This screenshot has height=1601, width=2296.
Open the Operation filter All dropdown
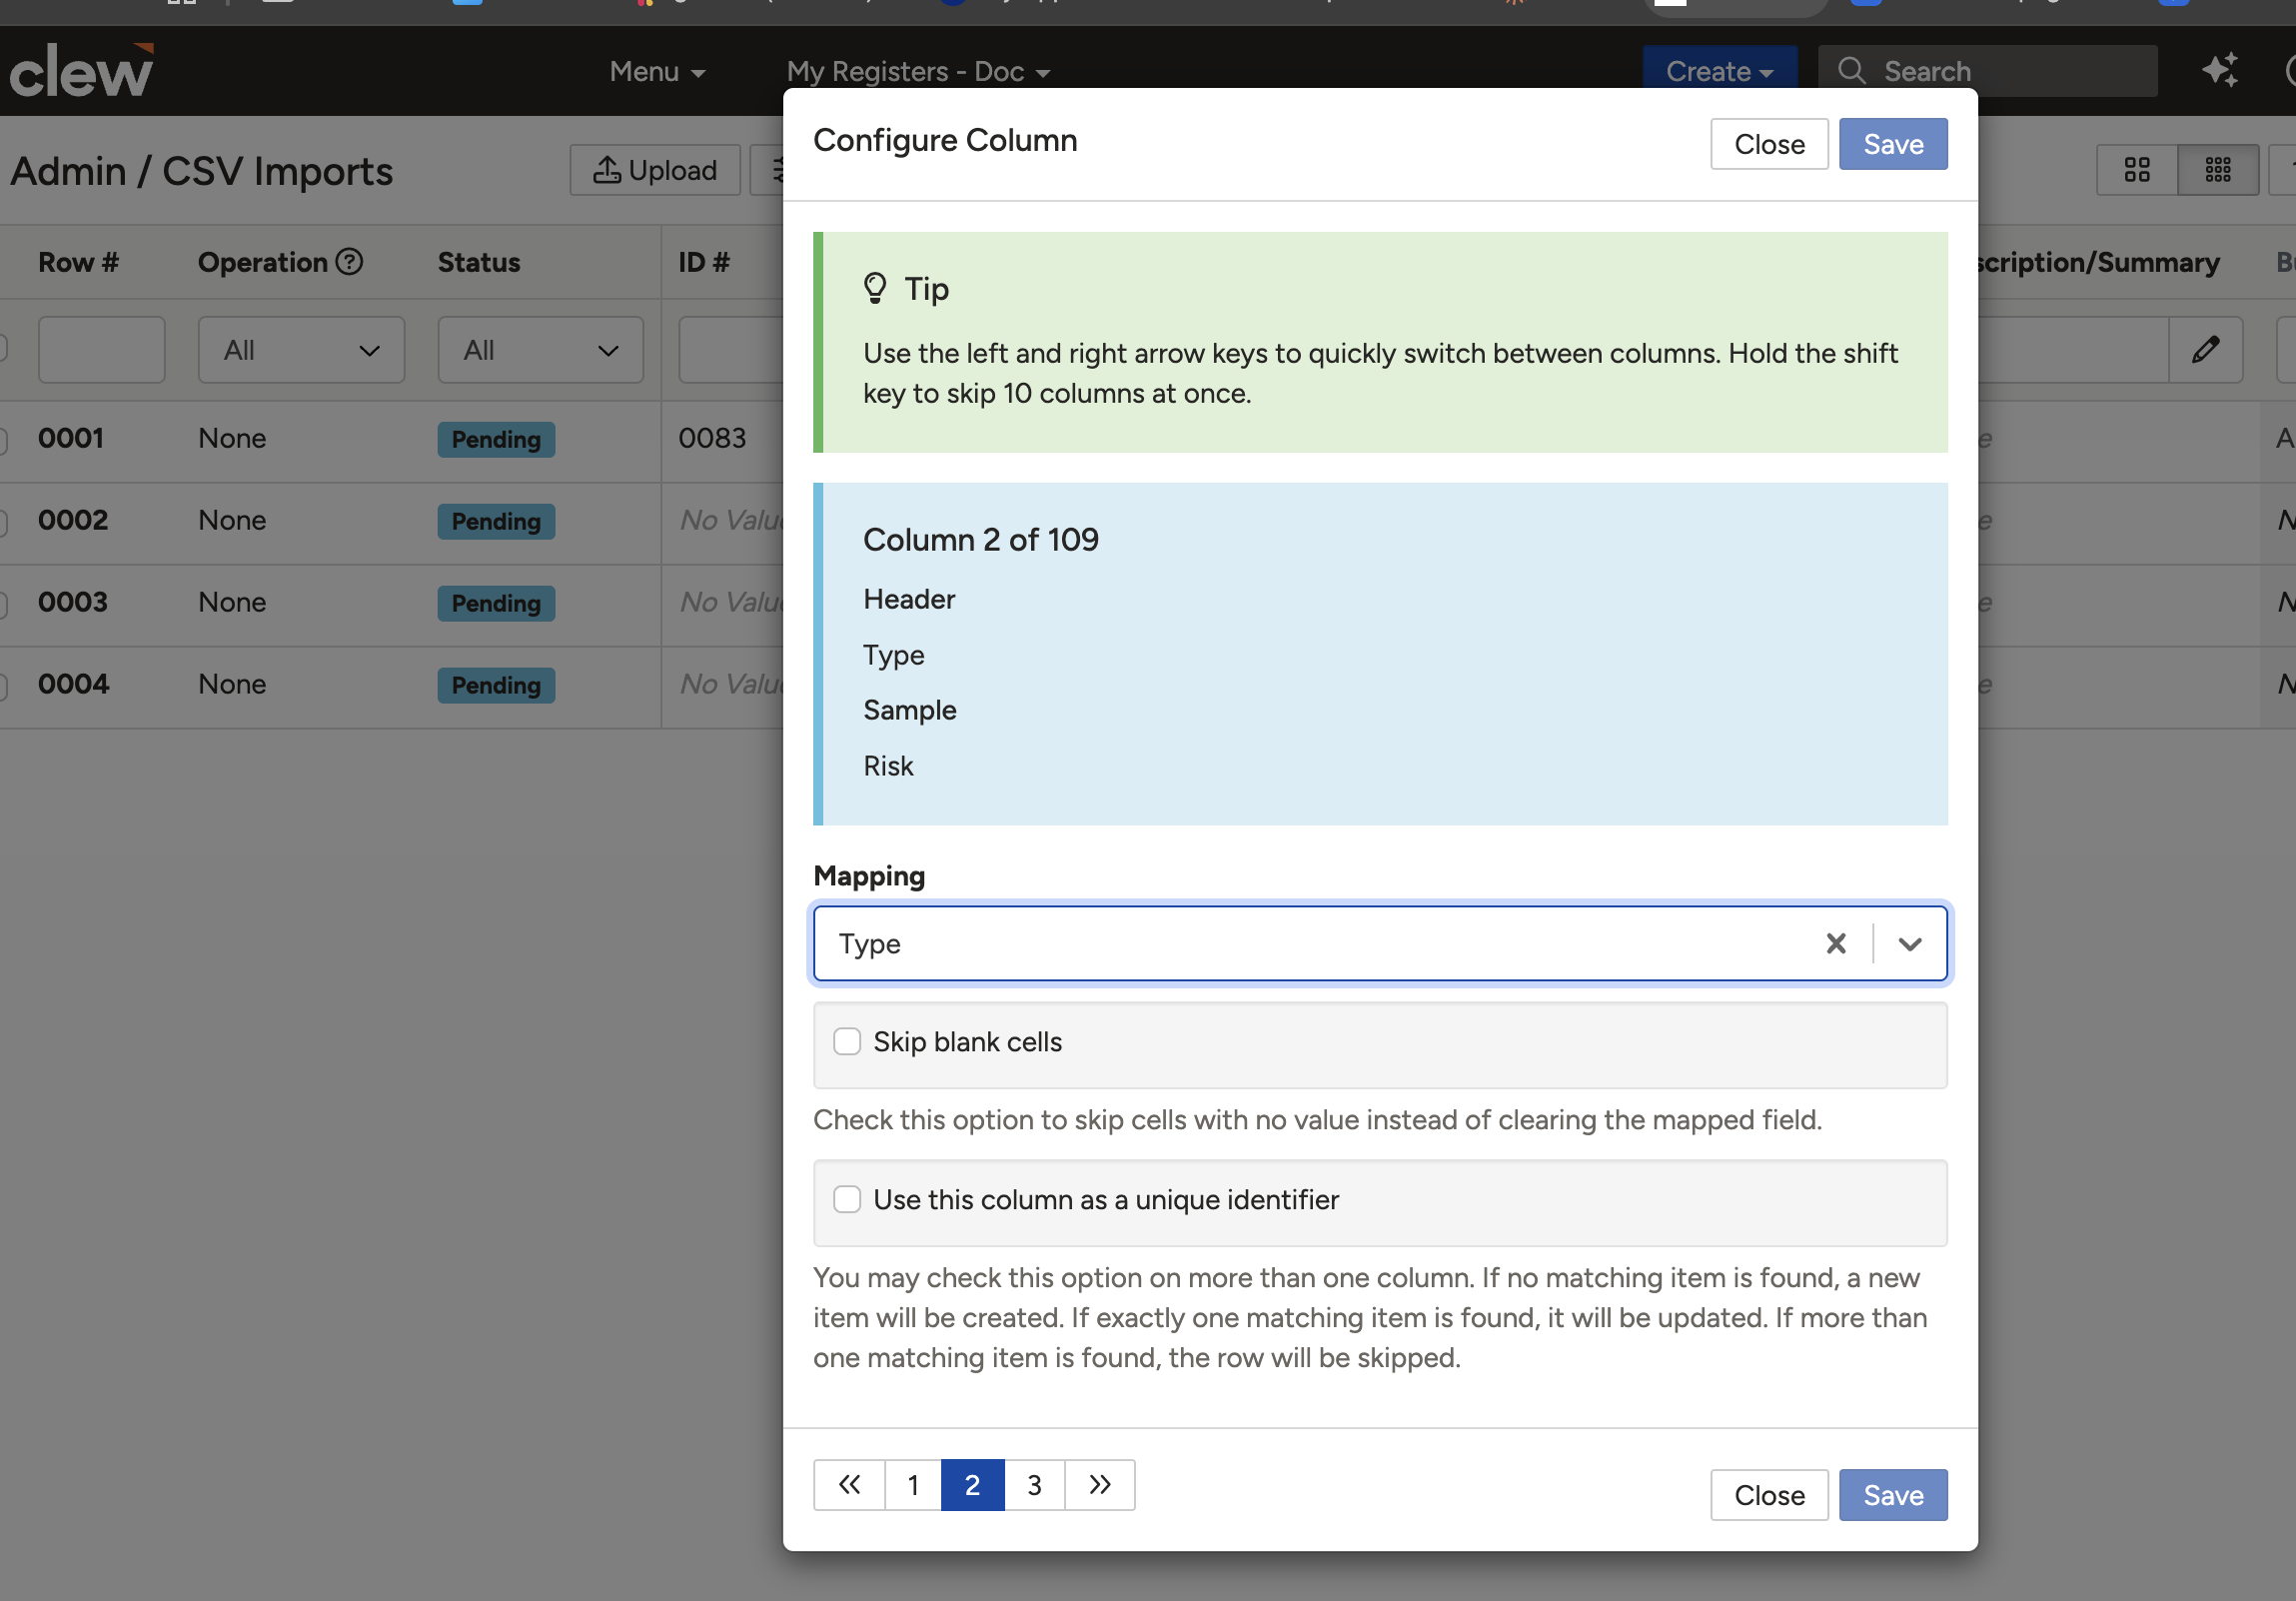[x=301, y=350]
